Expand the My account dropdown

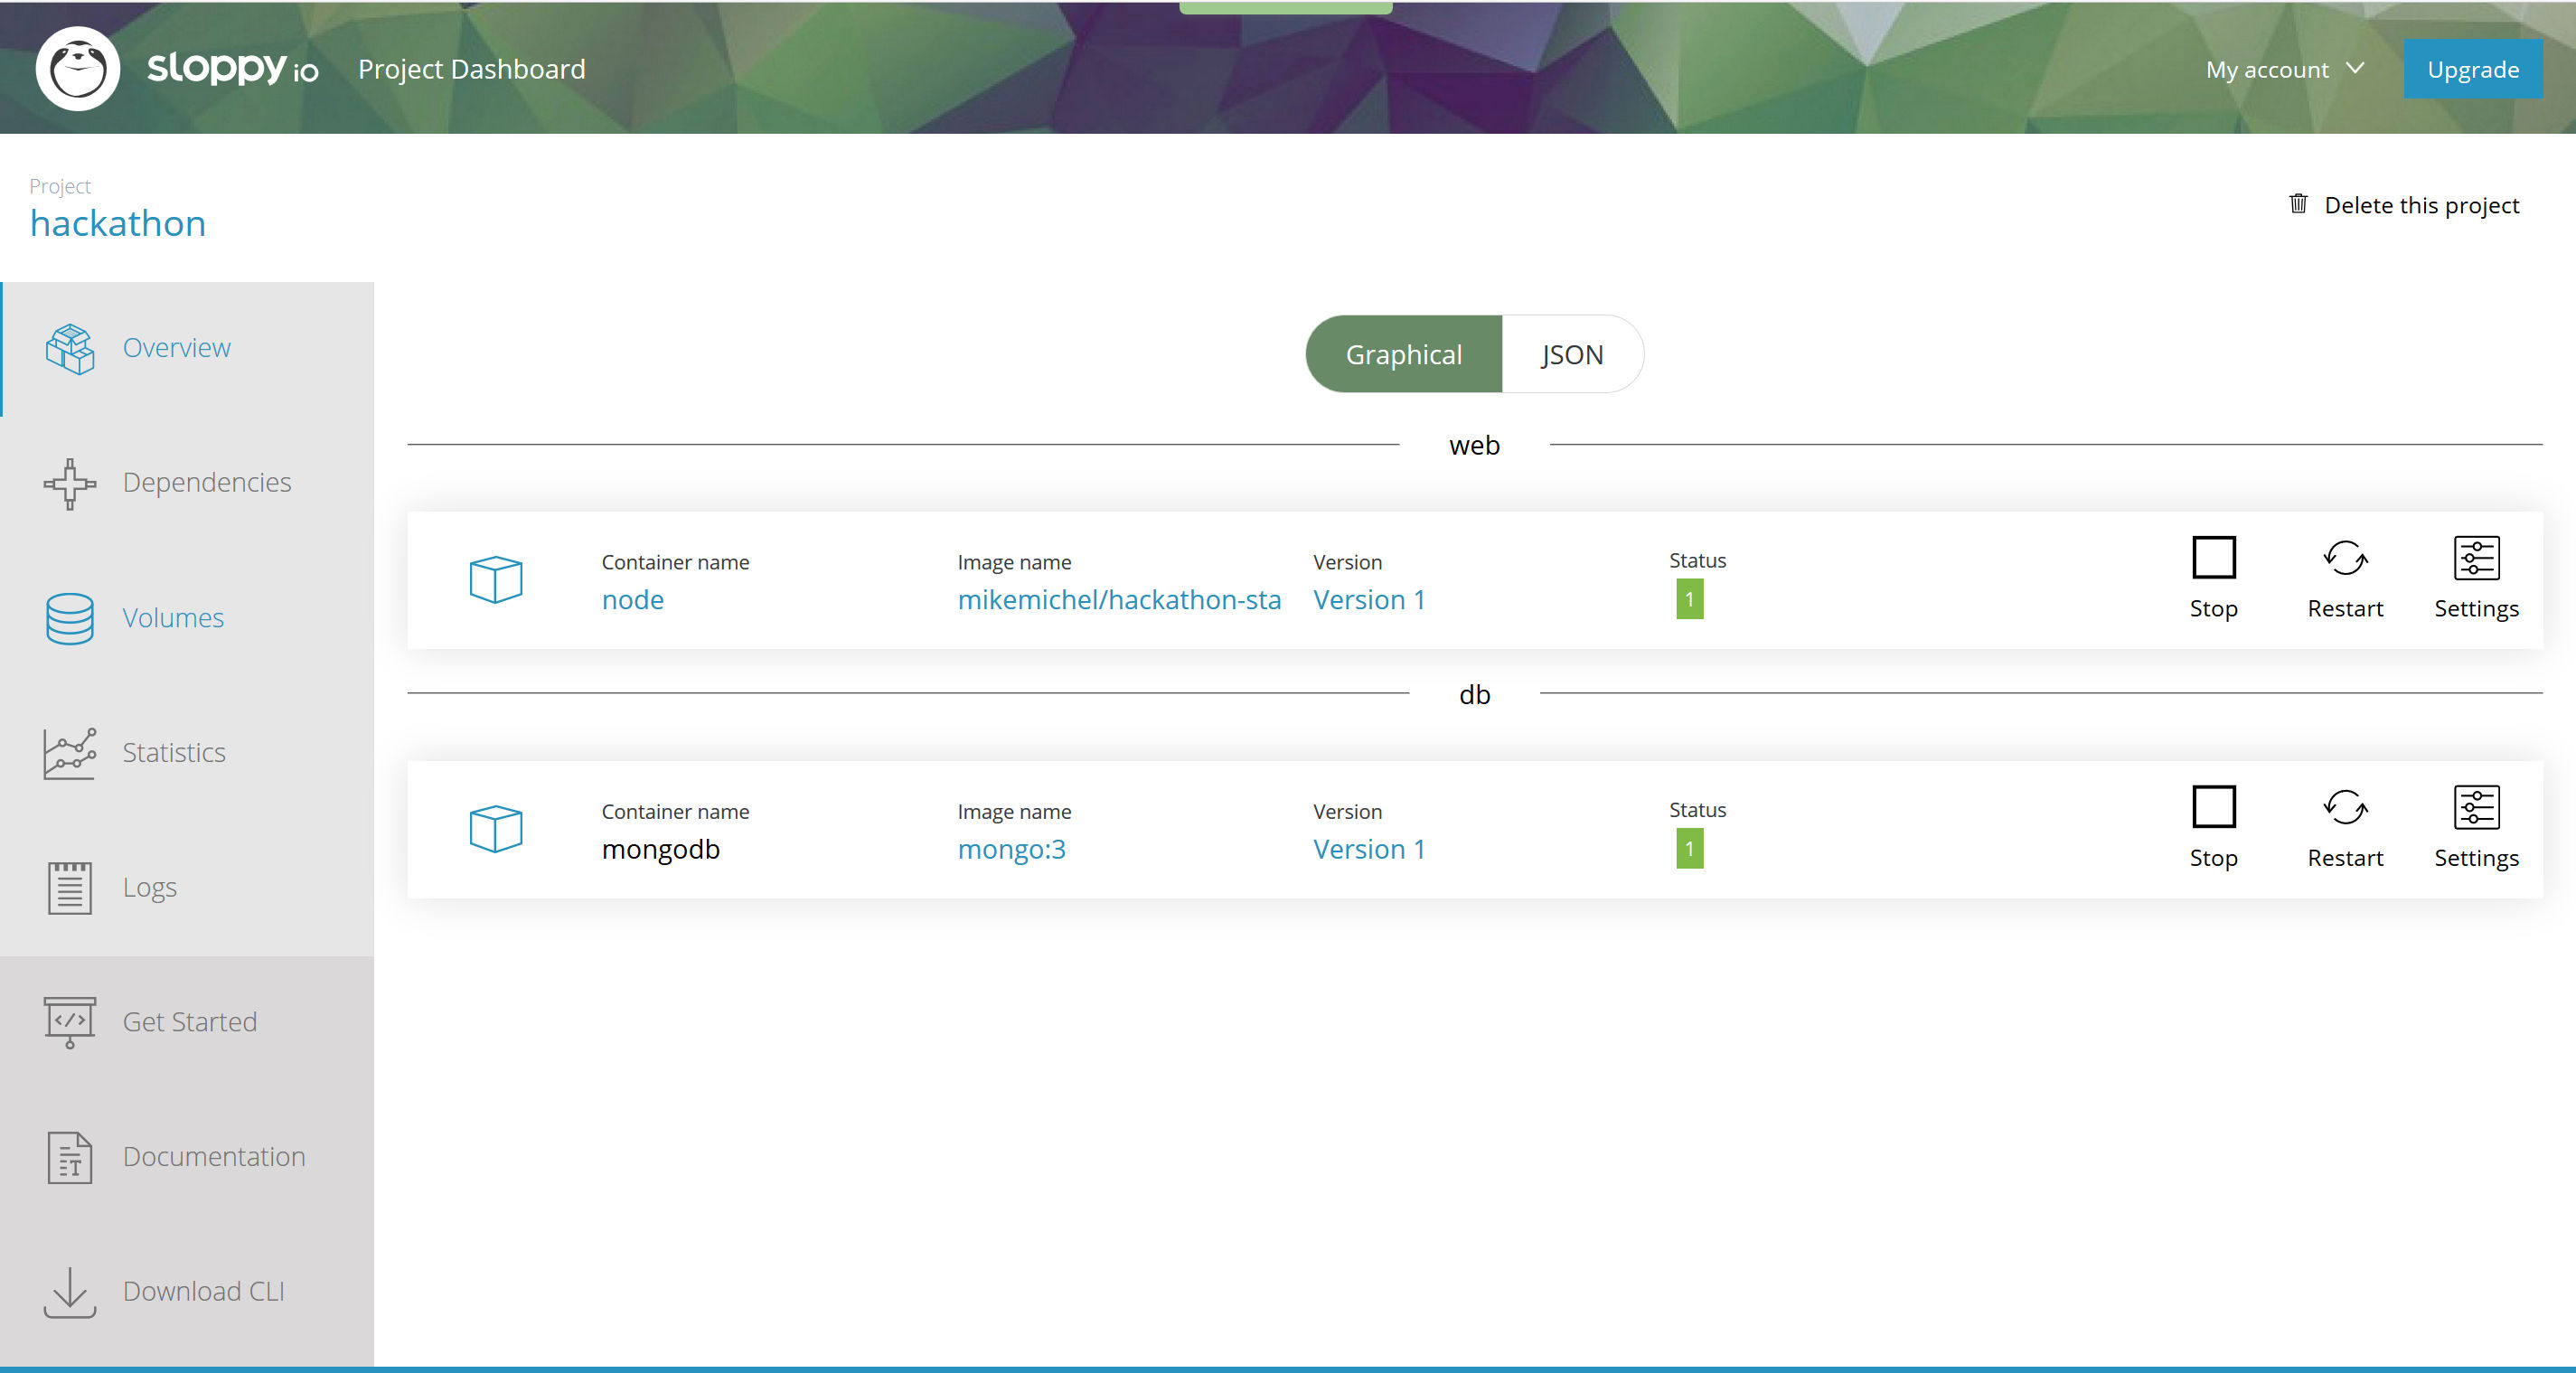point(2285,69)
